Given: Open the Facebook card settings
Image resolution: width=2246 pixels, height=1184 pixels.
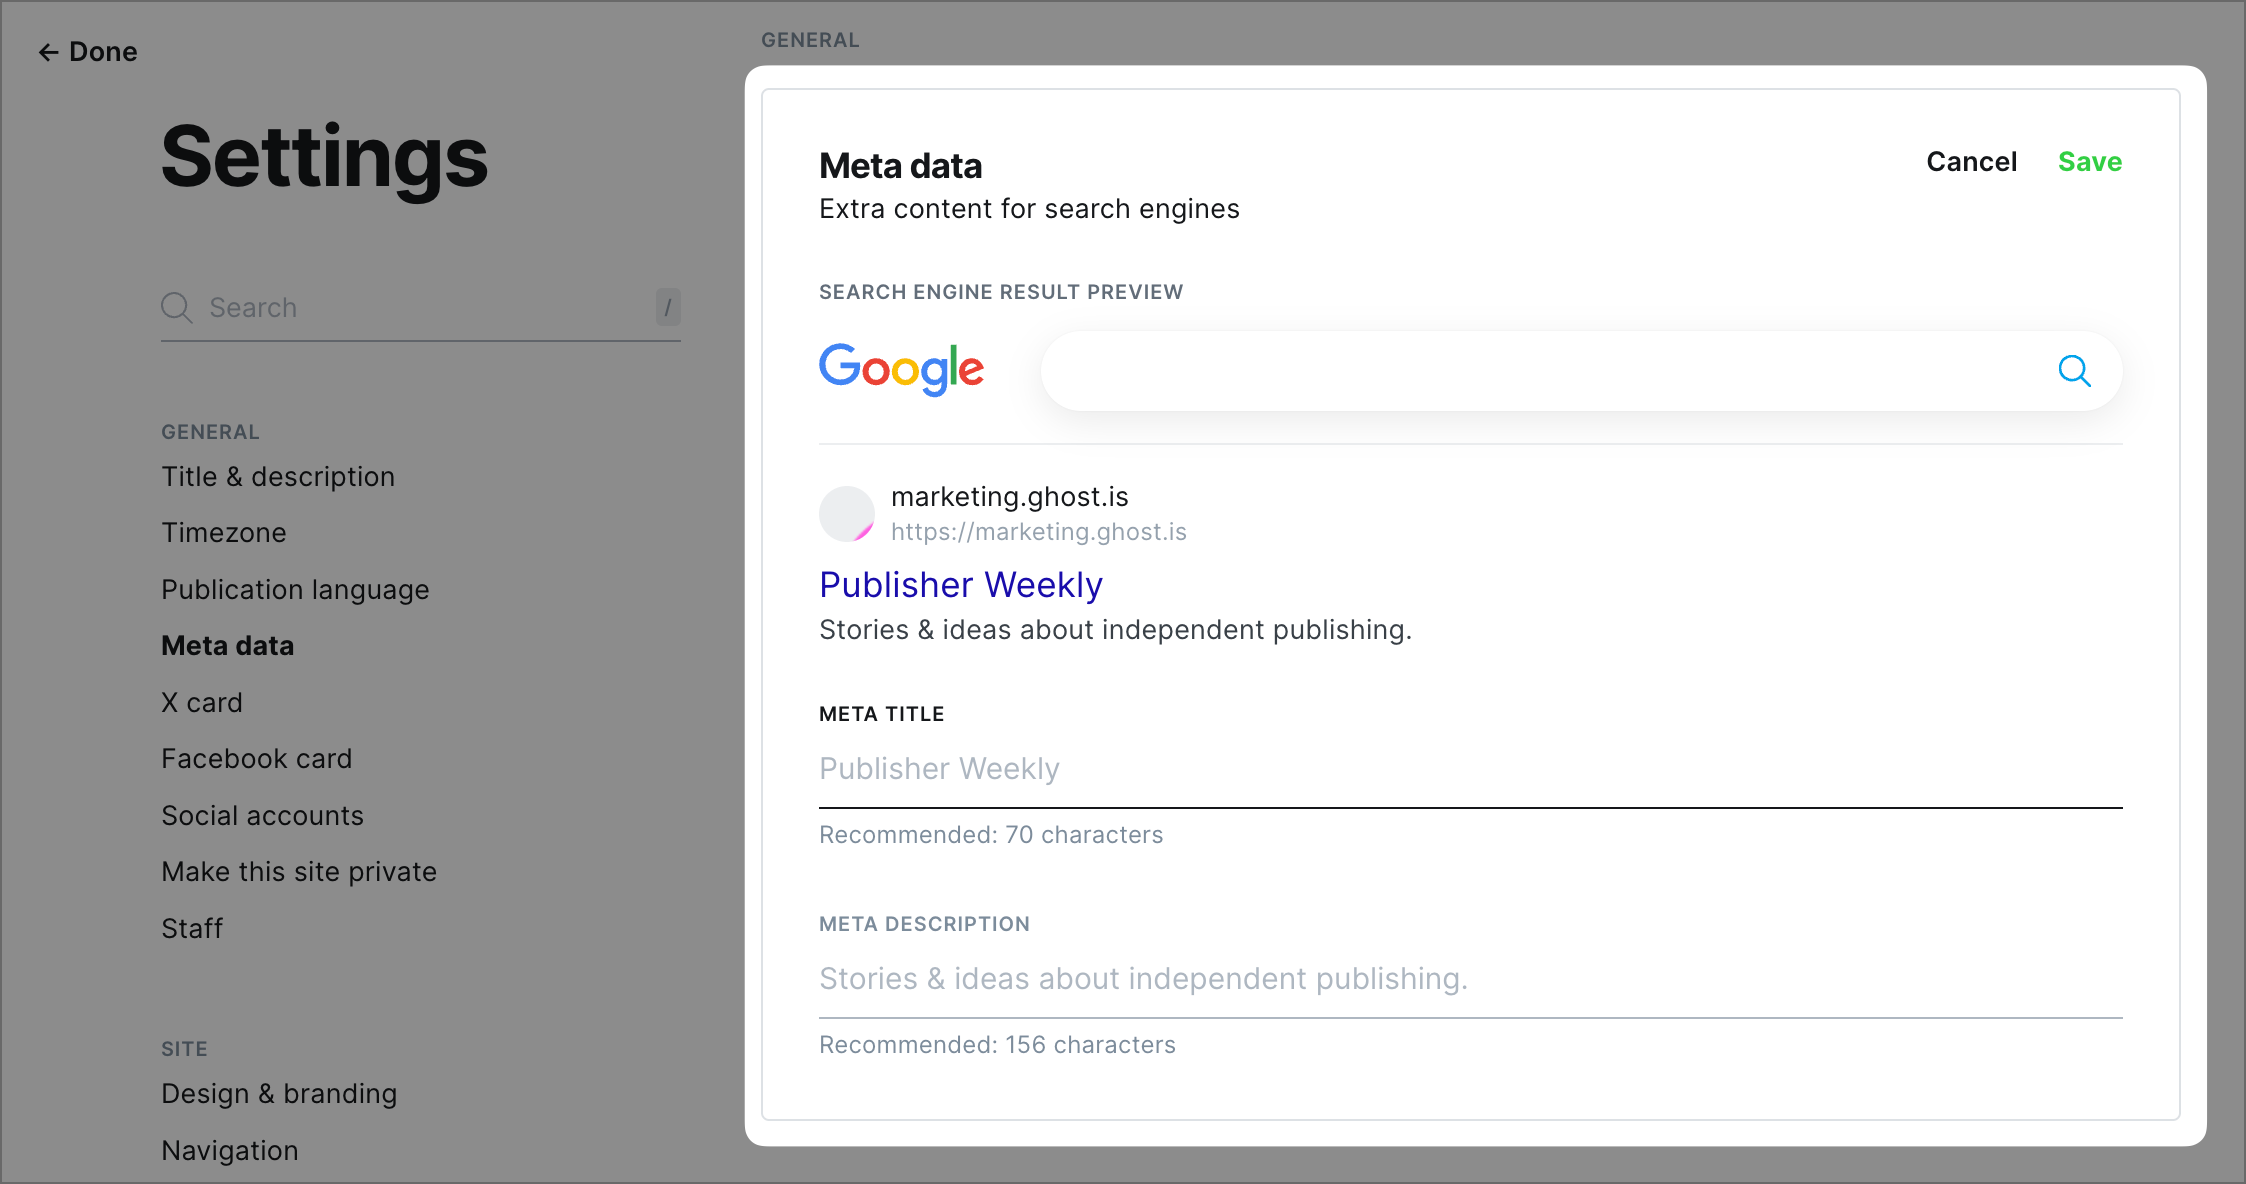Looking at the screenshot, I should tap(257, 758).
